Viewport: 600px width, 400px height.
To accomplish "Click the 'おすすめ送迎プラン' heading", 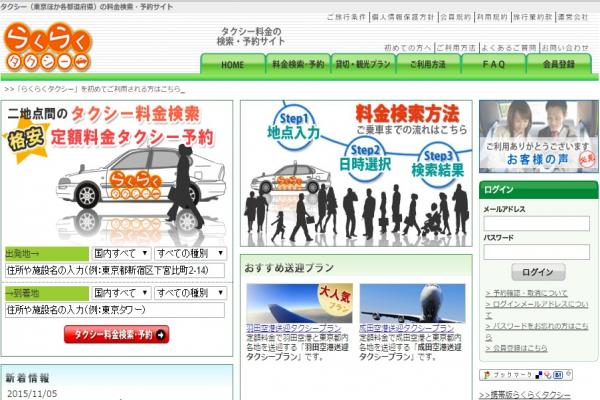I will tap(289, 268).
